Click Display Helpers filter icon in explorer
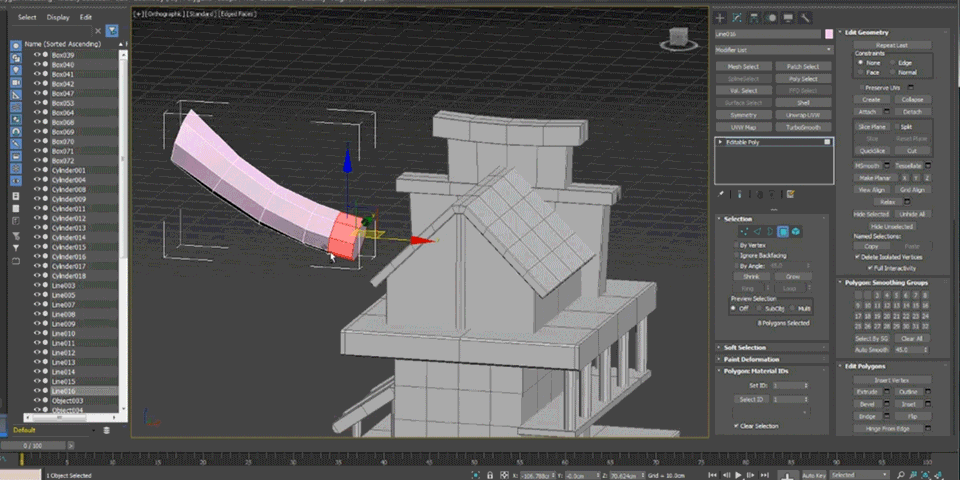960x480 pixels. pyautogui.click(x=16, y=94)
